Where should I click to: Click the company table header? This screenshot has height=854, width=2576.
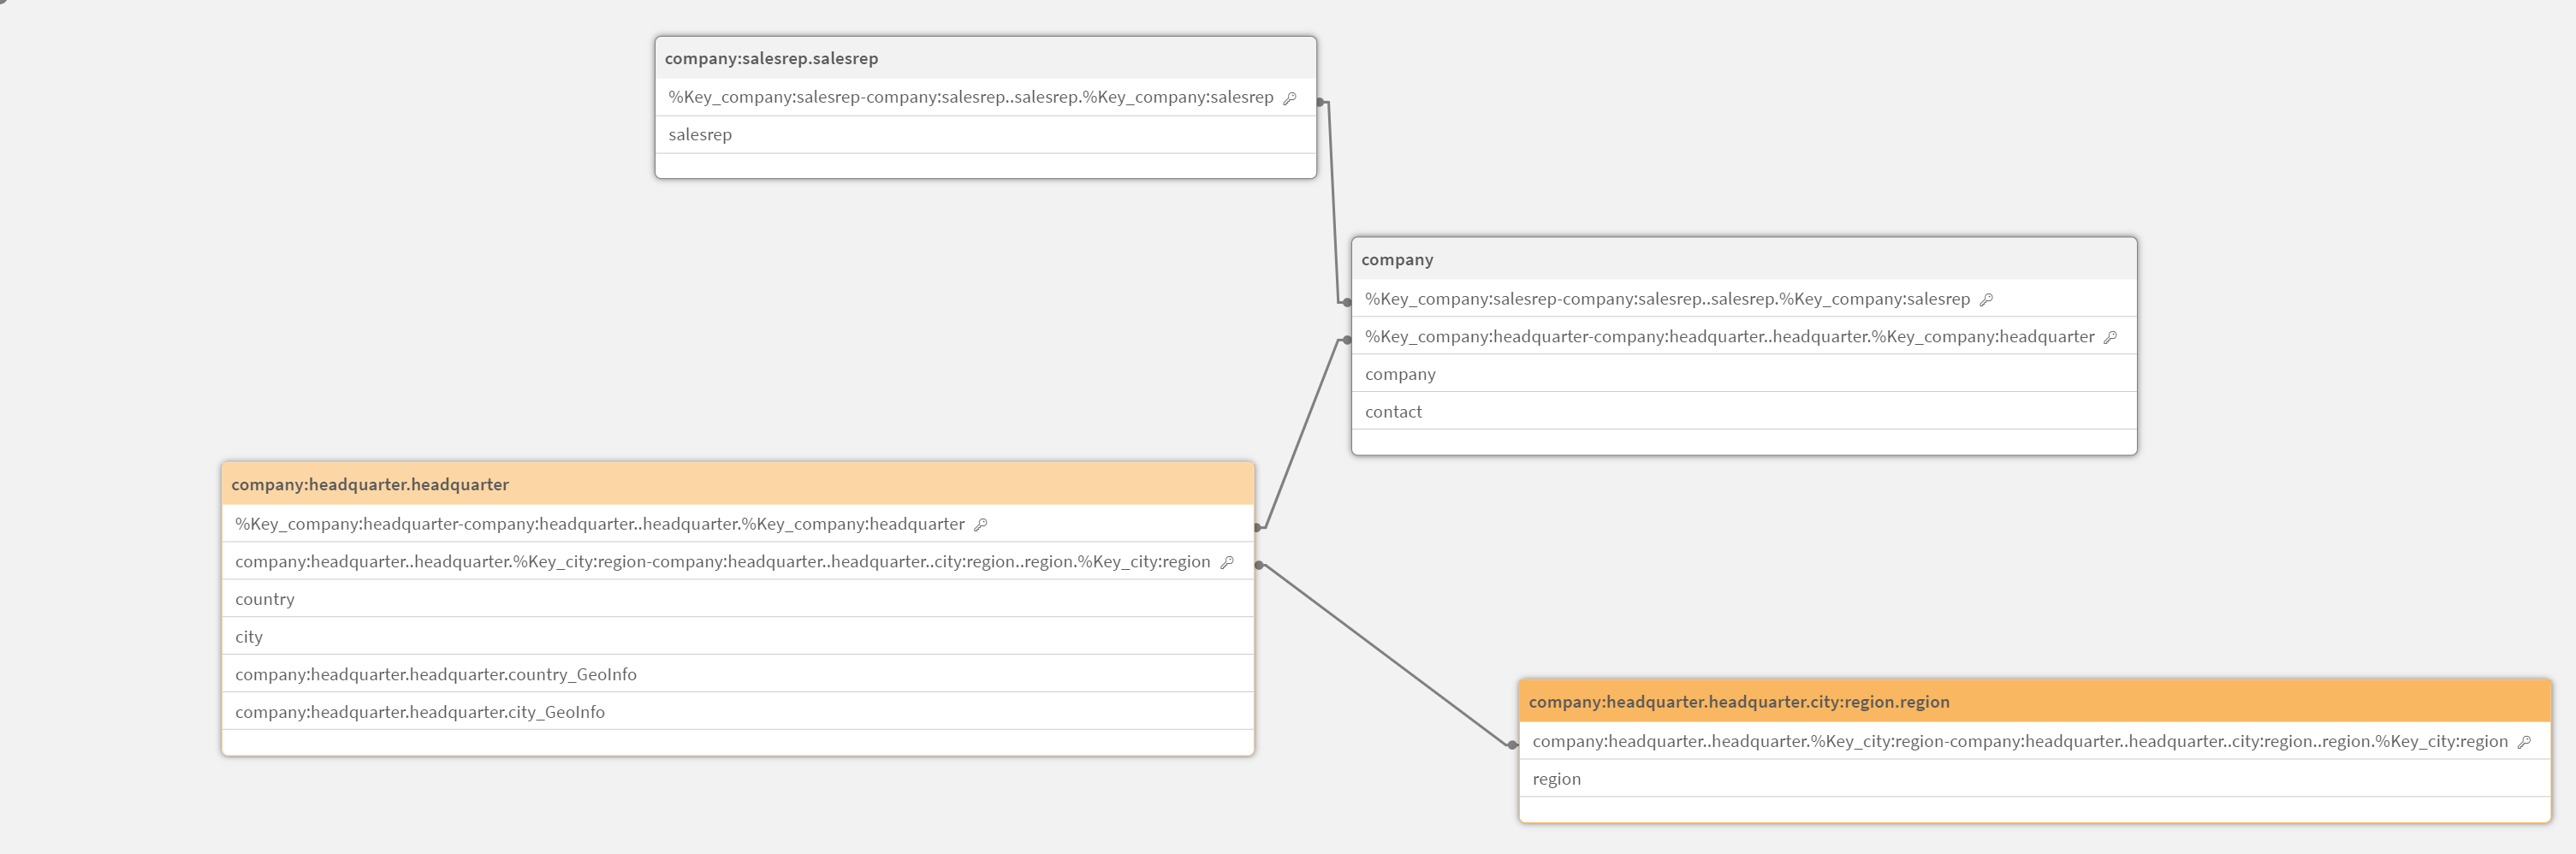click(1744, 258)
